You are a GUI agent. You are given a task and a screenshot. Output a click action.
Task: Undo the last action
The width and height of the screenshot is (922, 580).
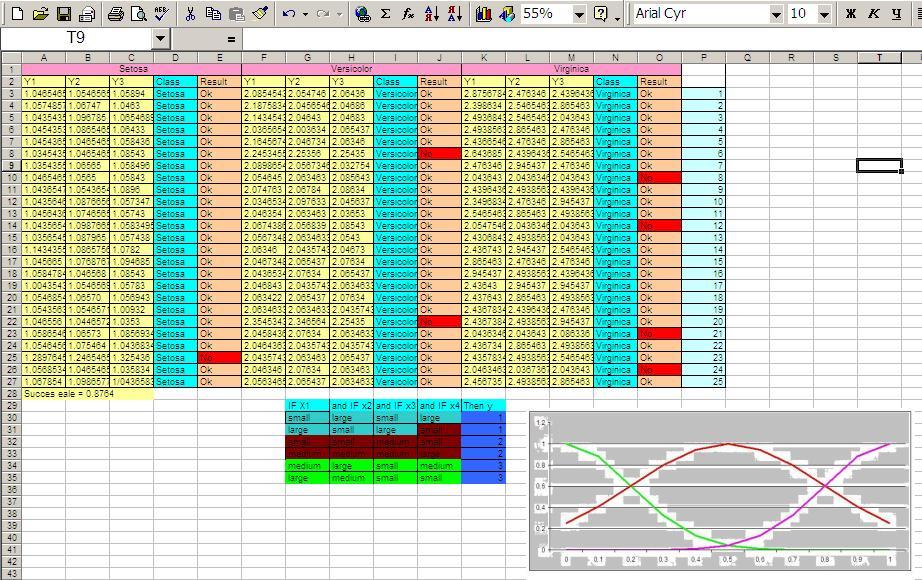[x=289, y=14]
